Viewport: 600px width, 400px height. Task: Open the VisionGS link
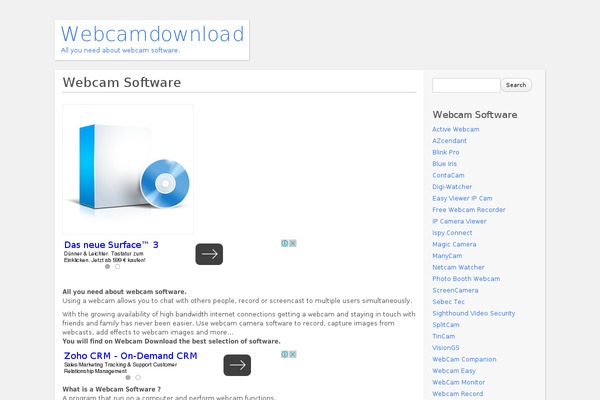[x=445, y=348]
